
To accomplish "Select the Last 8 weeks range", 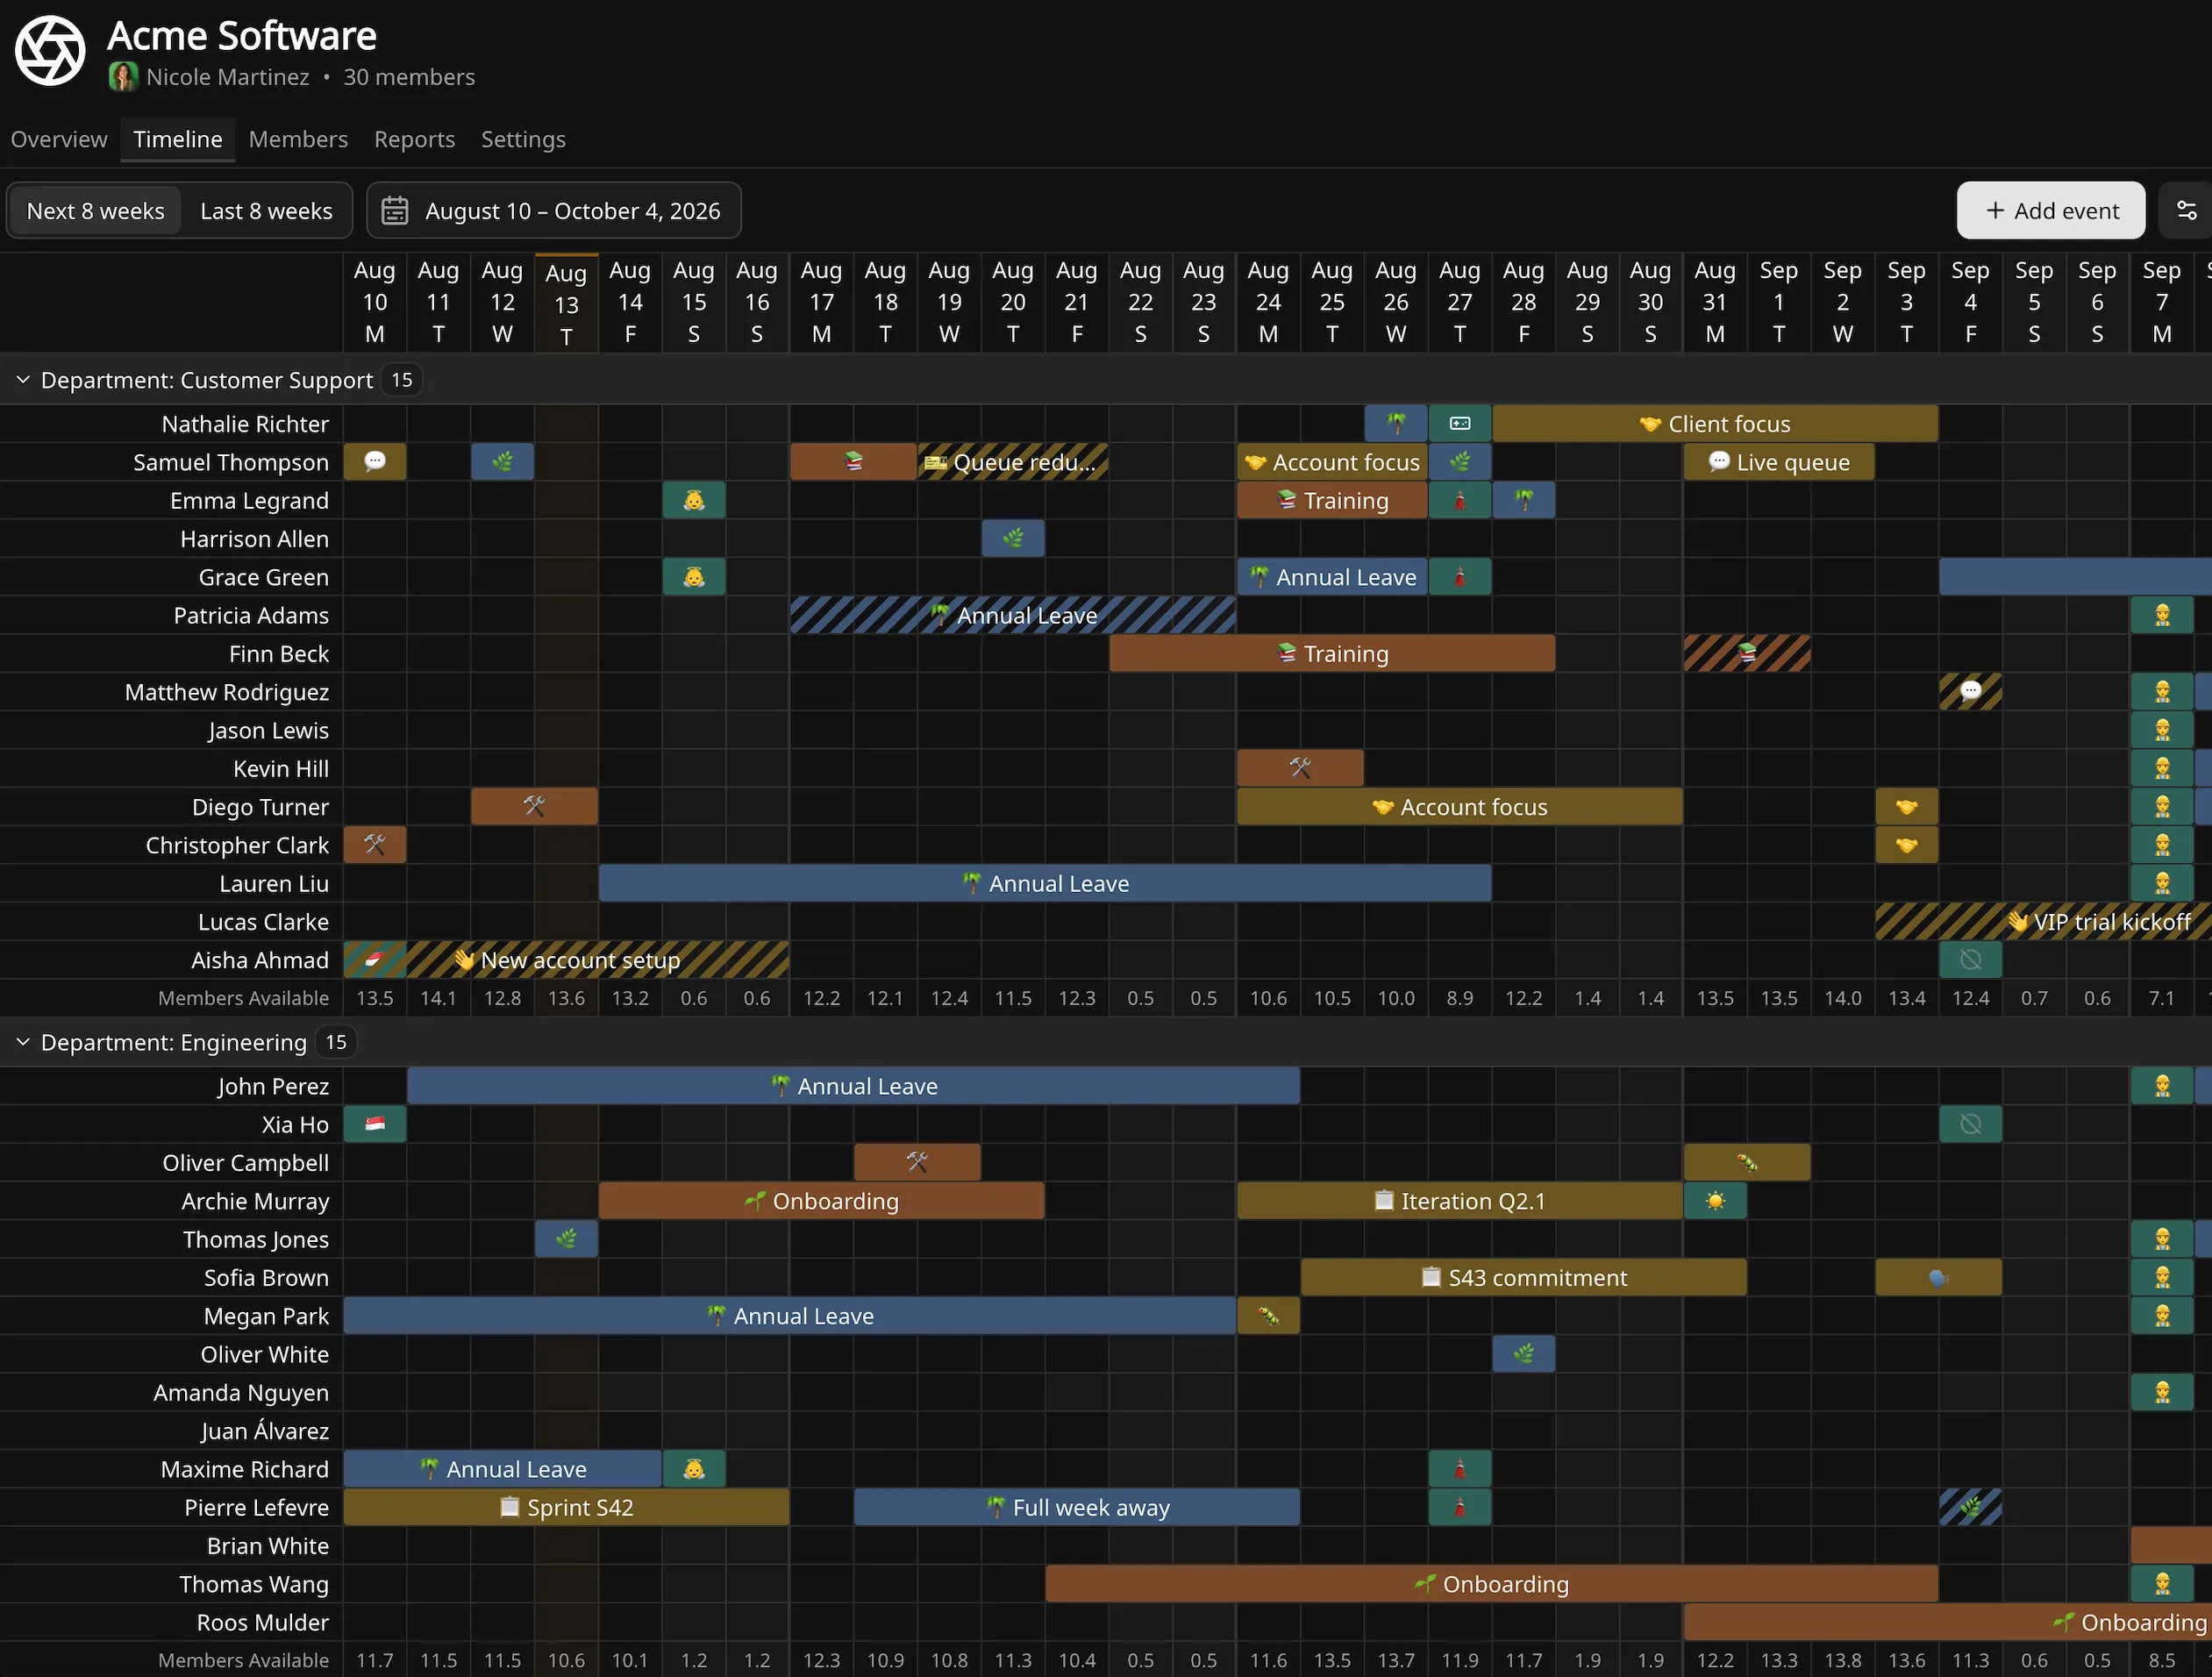I will click(266, 211).
